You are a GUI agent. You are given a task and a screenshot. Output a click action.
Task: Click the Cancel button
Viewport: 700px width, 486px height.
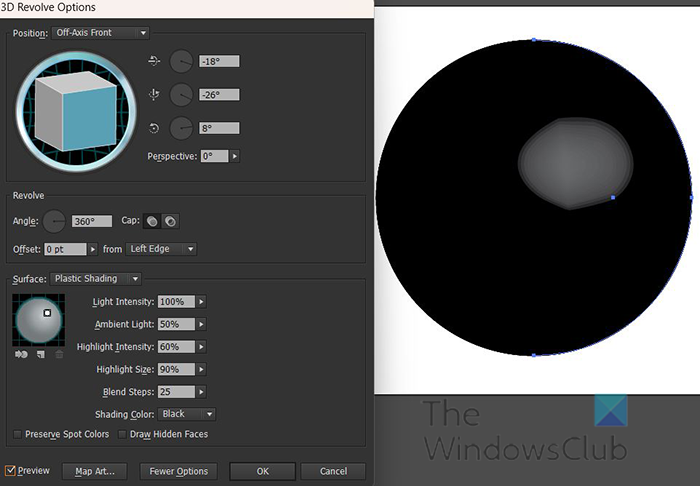click(333, 471)
